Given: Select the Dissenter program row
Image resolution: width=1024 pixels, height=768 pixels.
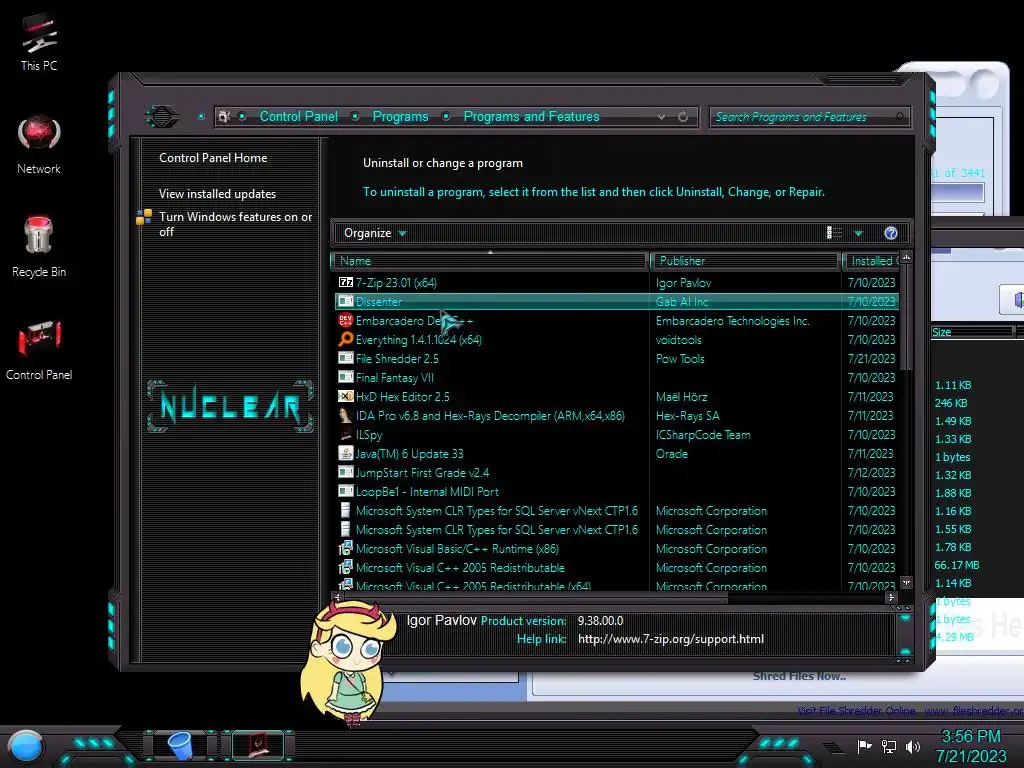Looking at the screenshot, I should tap(616, 302).
